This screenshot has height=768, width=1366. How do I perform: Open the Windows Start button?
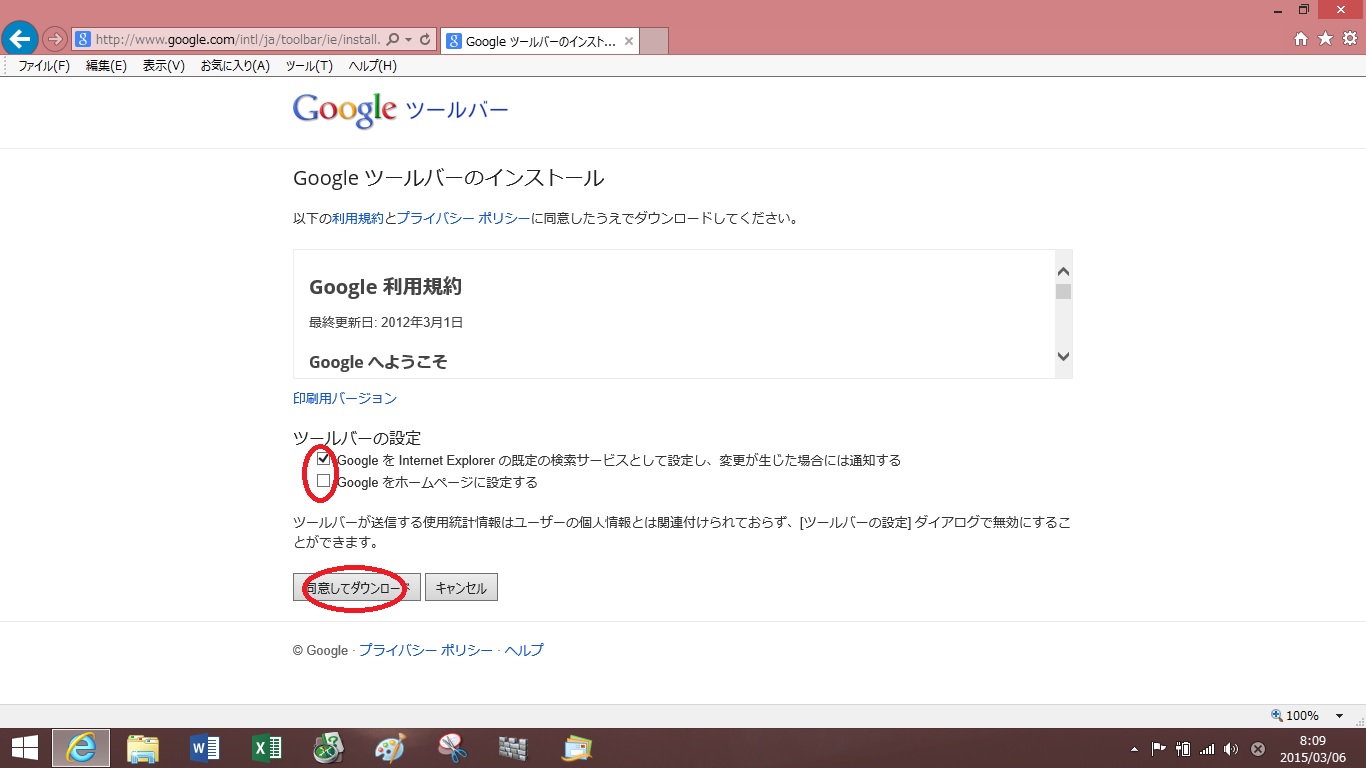coord(24,748)
